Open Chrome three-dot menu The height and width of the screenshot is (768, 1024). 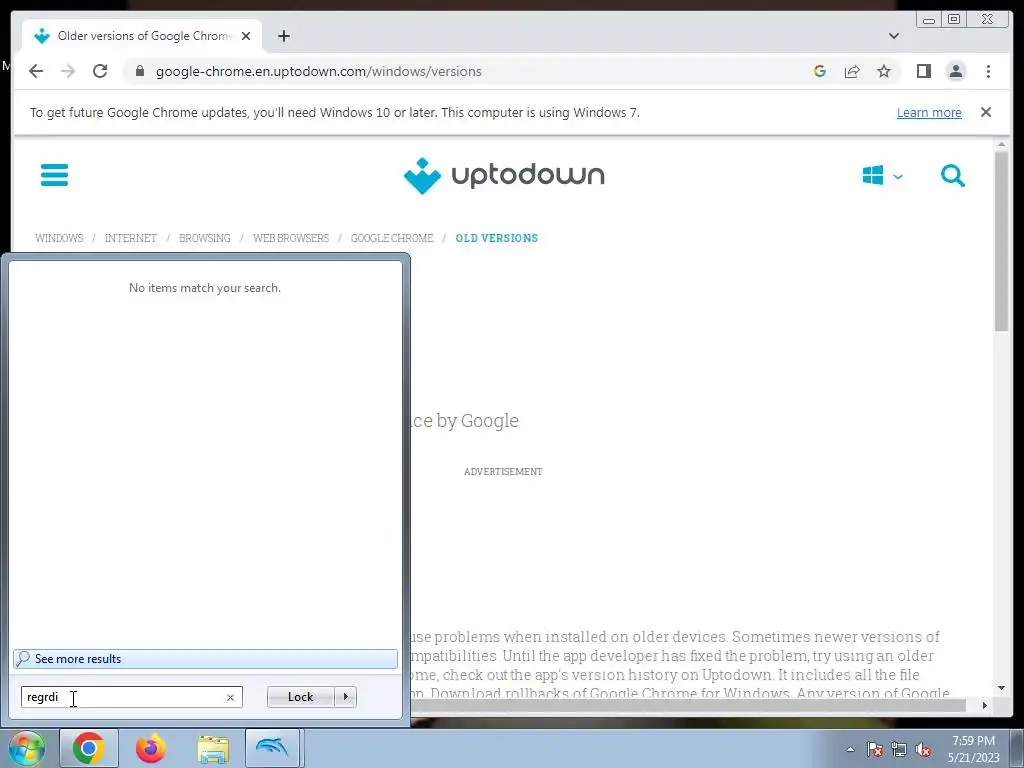point(988,71)
